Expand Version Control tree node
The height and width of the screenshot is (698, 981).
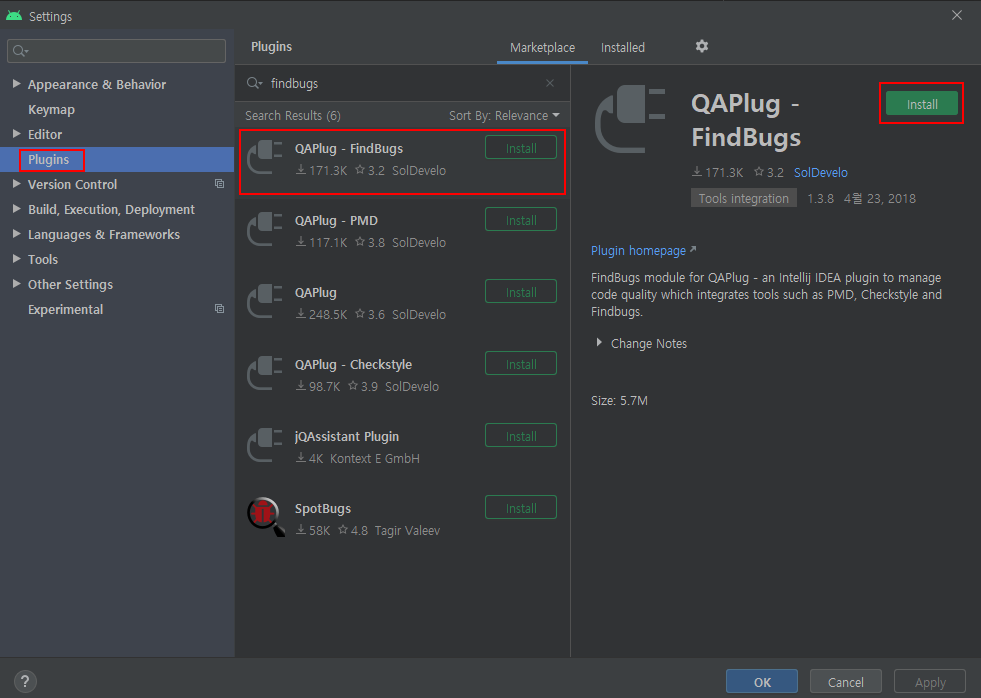coord(17,184)
